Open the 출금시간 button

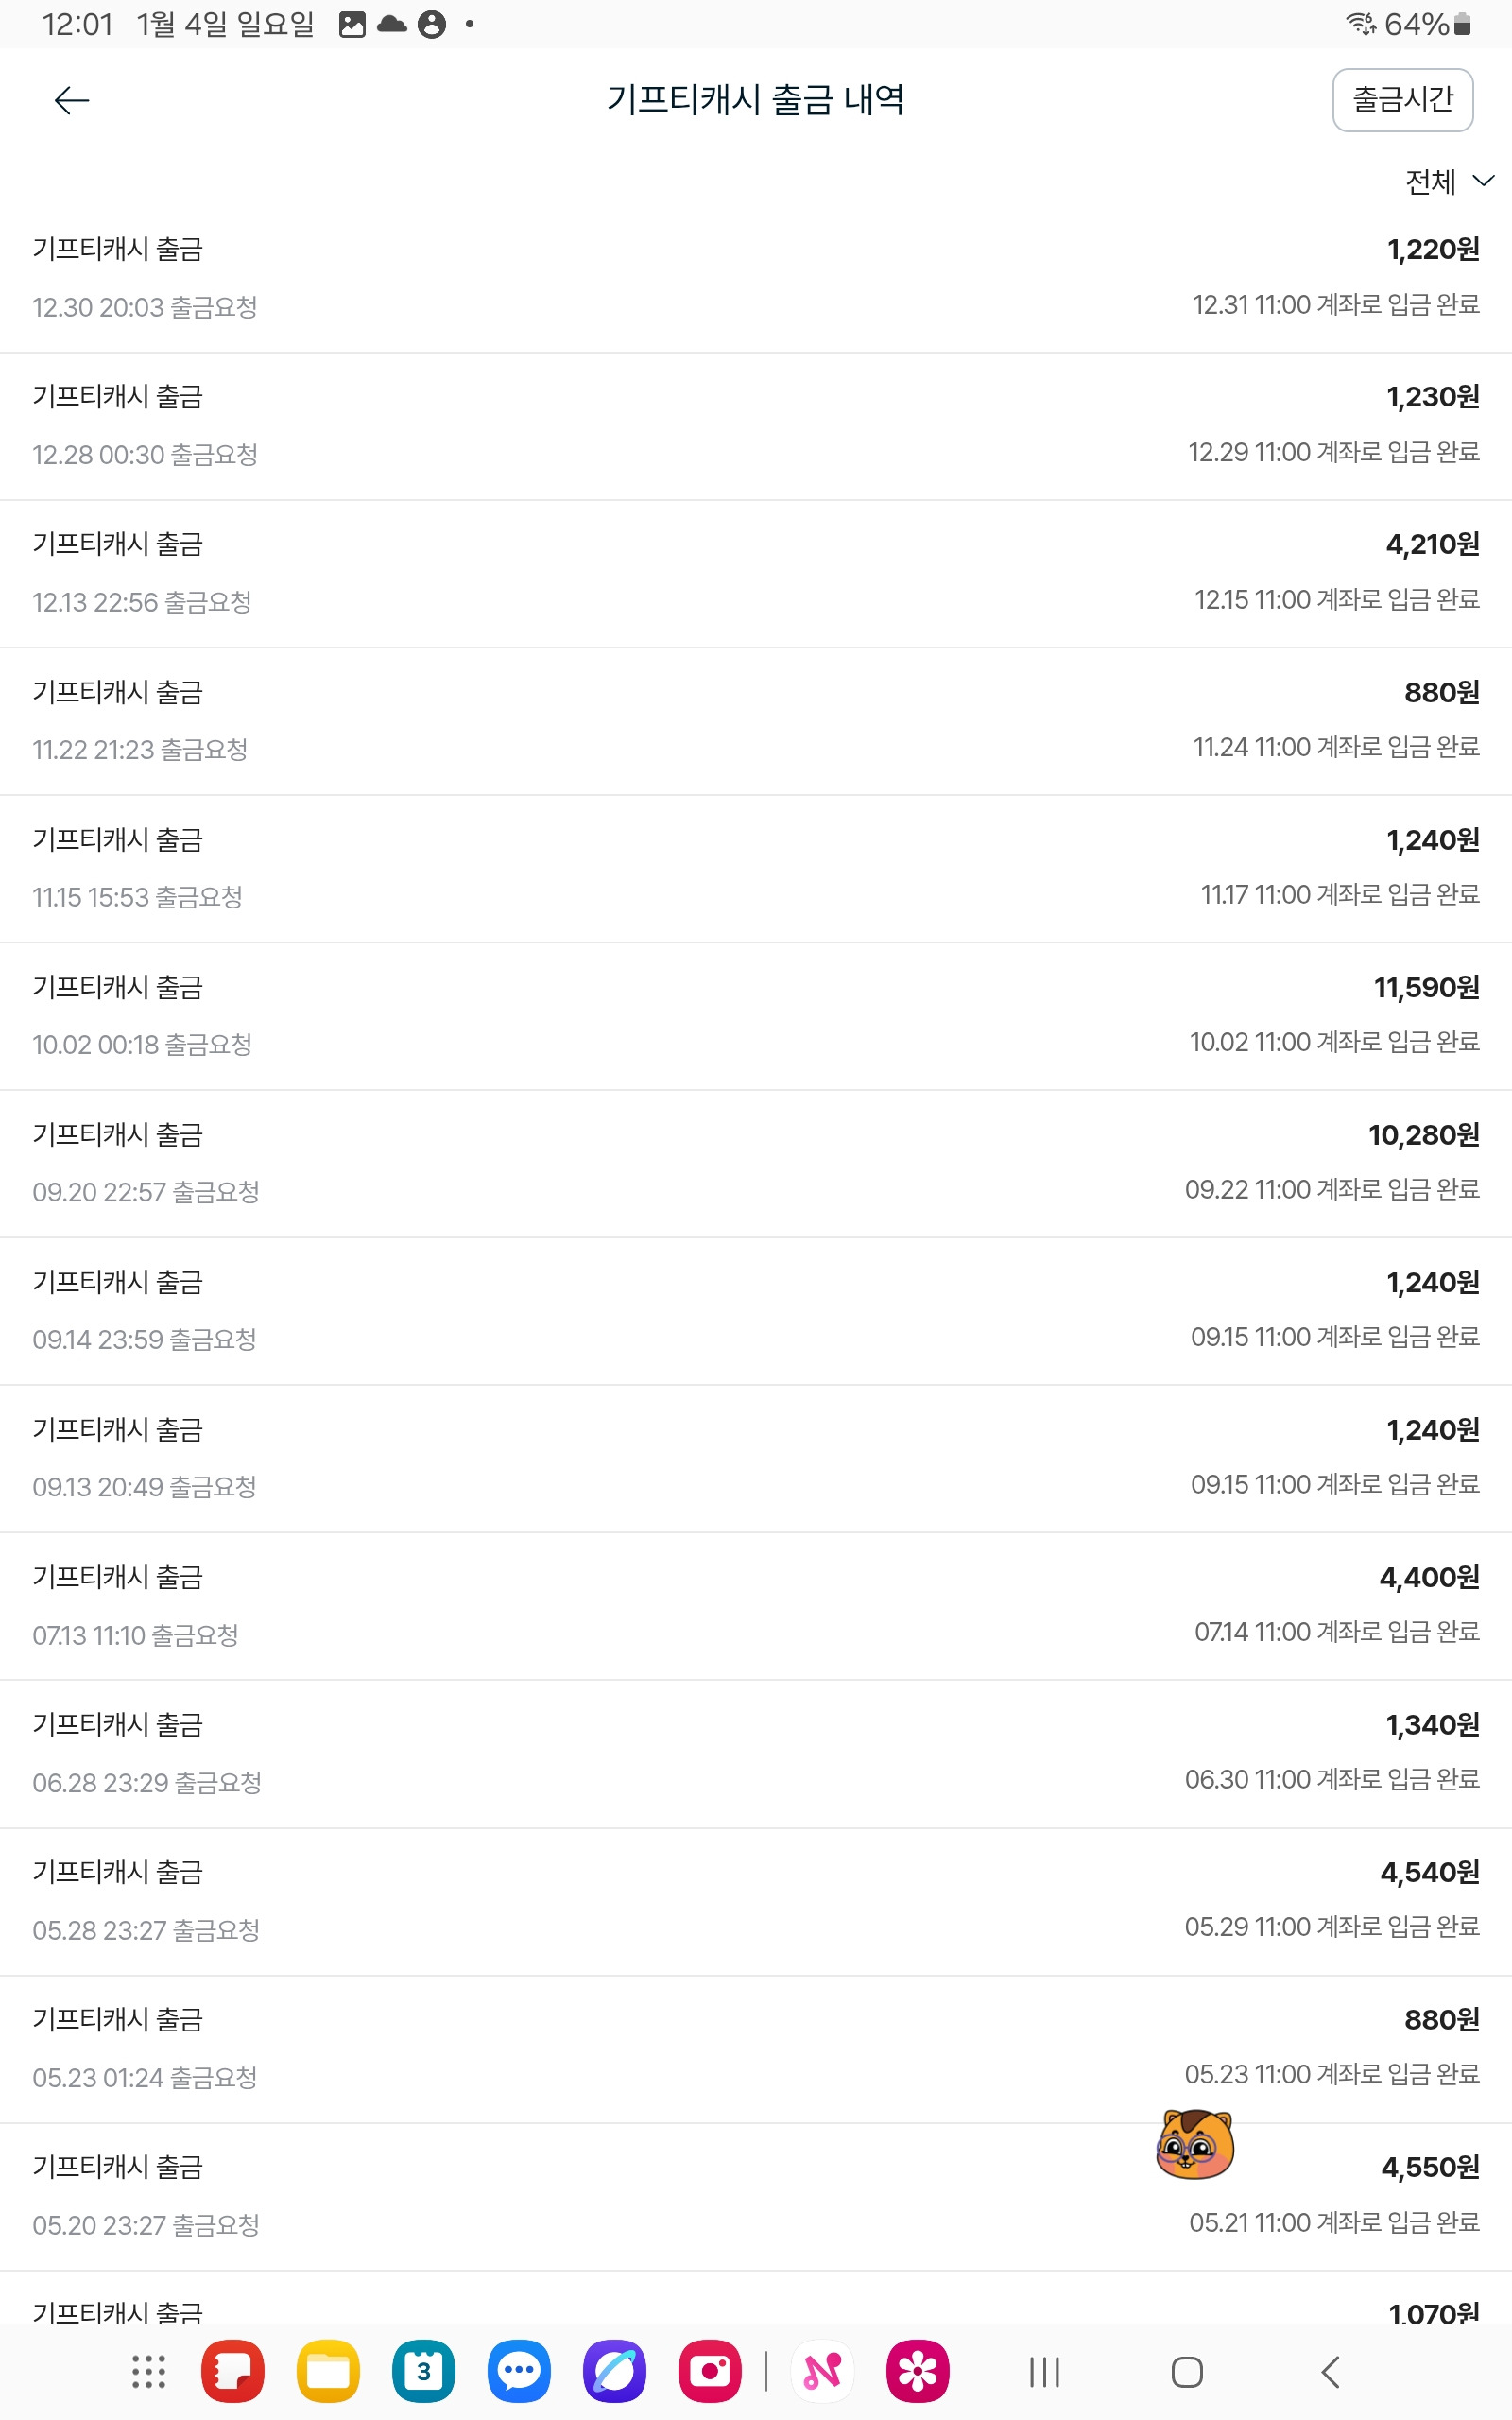tap(1402, 100)
